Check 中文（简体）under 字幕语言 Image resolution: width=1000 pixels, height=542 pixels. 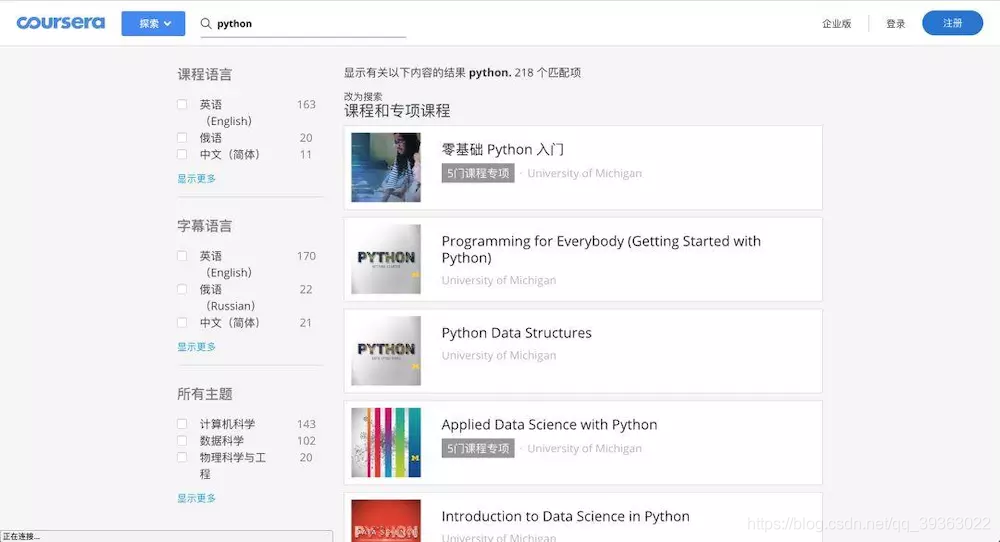click(x=182, y=323)
